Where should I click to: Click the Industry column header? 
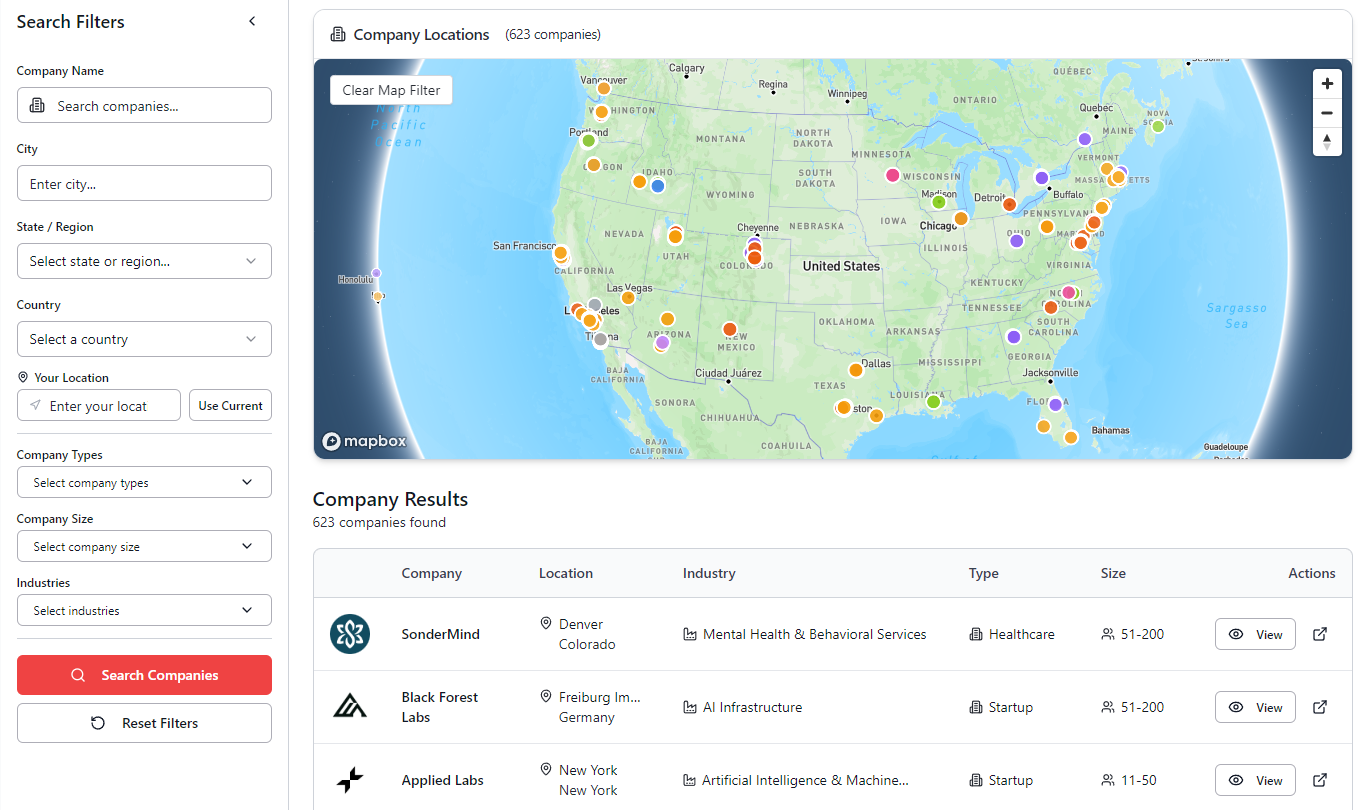coord(709,573)
